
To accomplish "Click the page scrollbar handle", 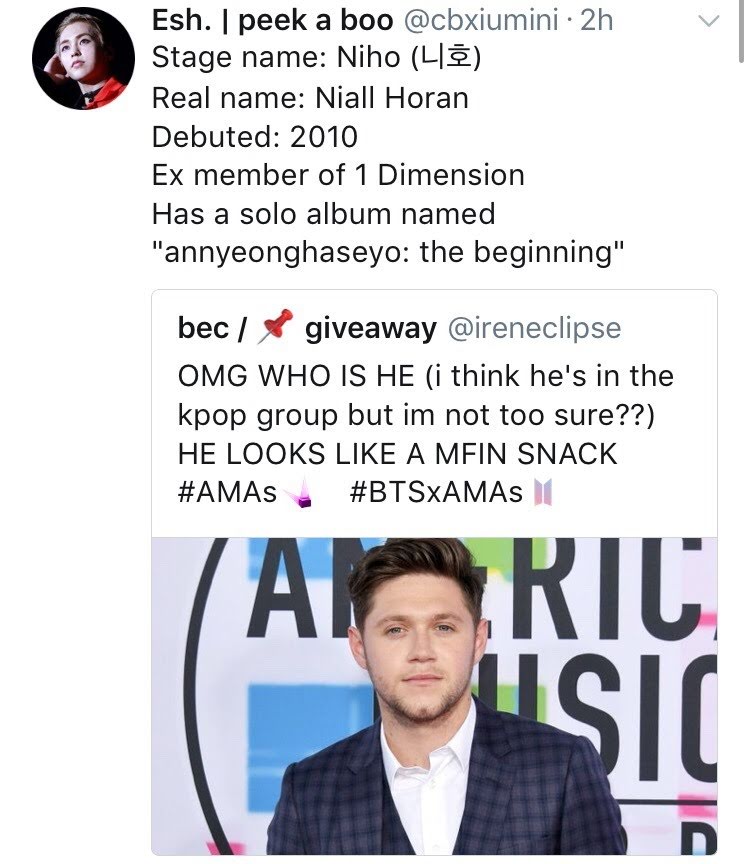I will (x=741, y=32).
